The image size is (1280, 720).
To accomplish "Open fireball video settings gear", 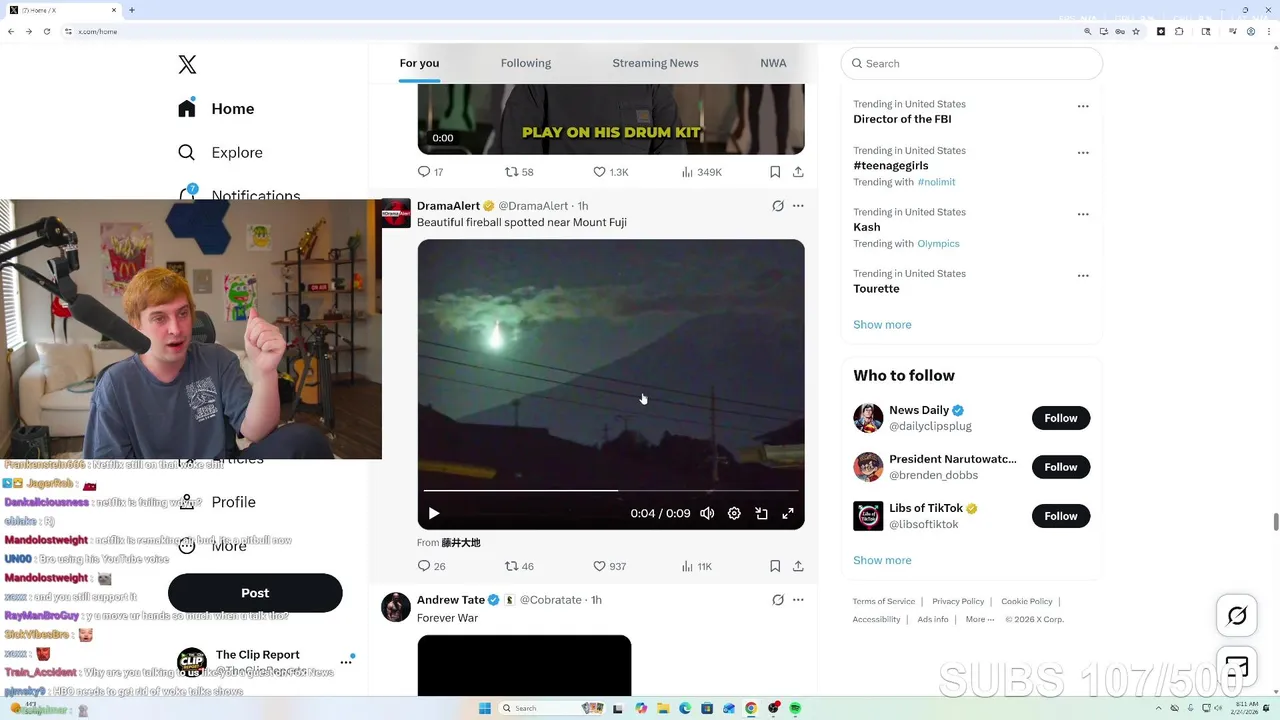I will click(734, 513).
